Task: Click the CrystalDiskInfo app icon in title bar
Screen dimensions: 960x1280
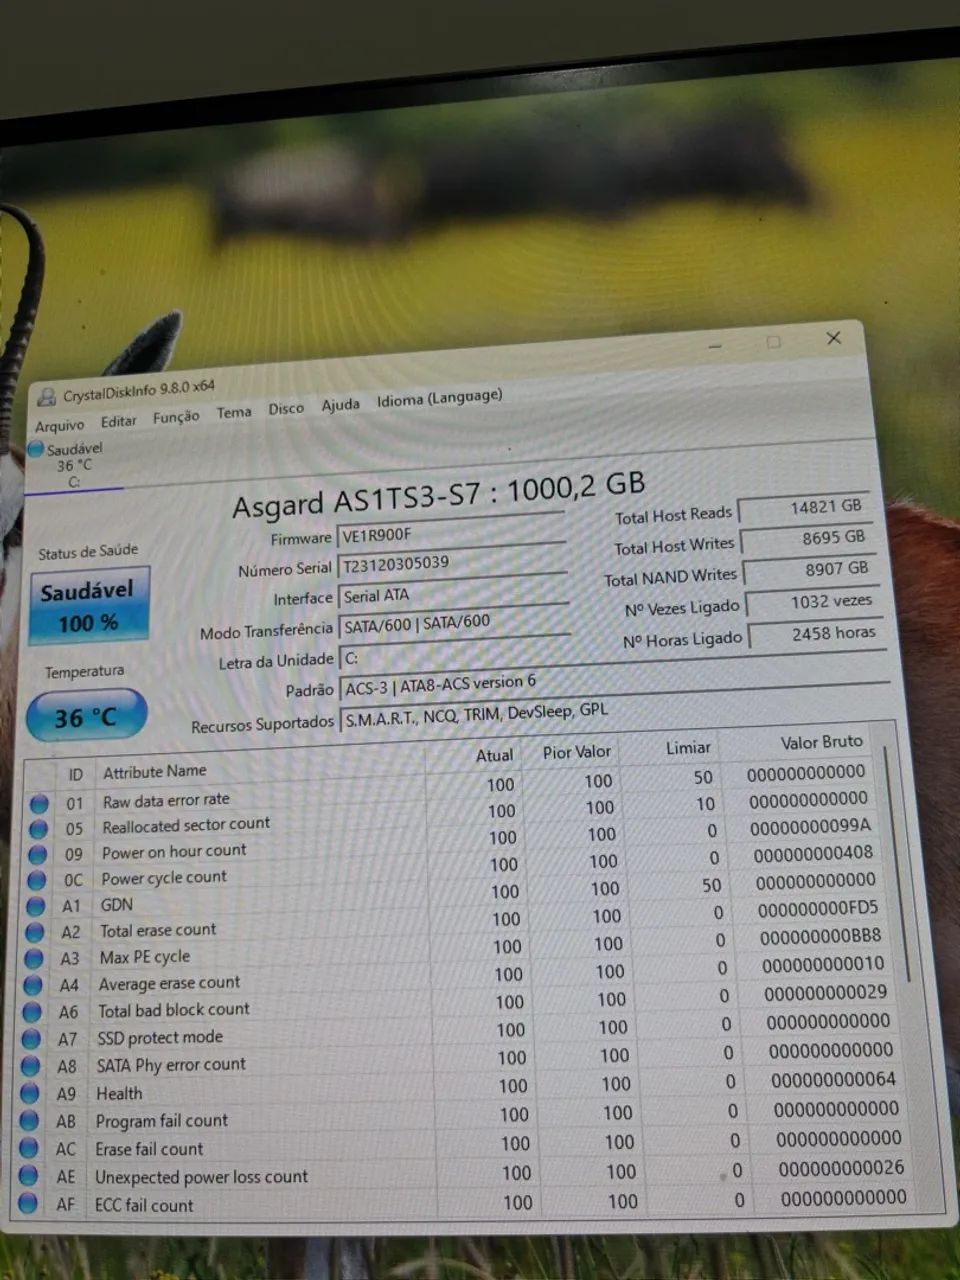Action: click(46, 397)
